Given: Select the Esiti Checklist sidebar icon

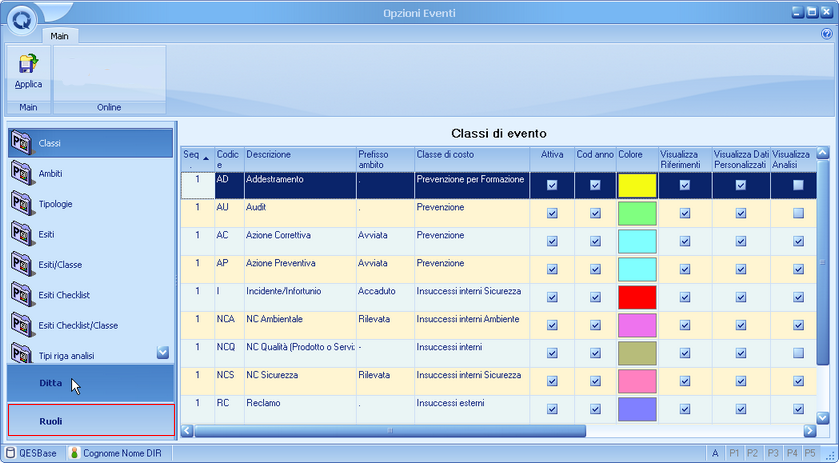Looking at the screenshot, I should pos(21,295).
